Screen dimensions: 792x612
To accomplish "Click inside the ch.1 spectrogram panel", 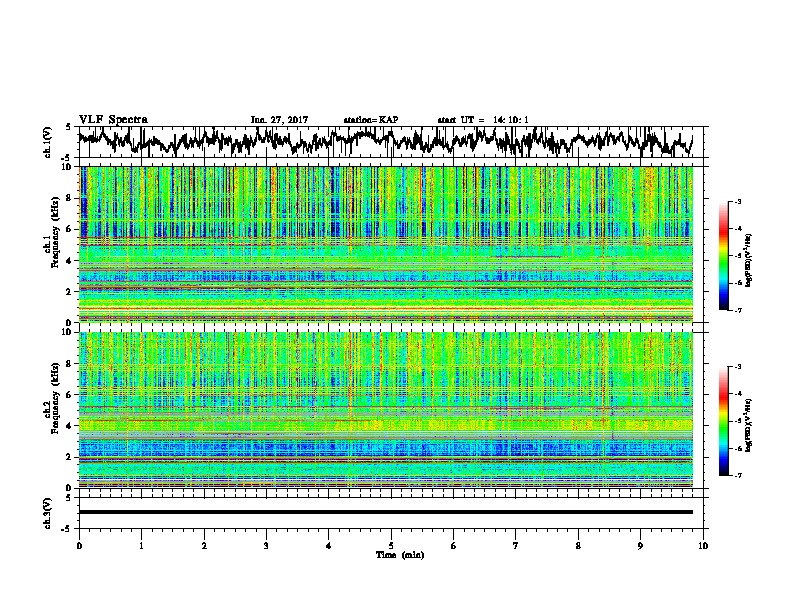I will [x=386, y=244].
